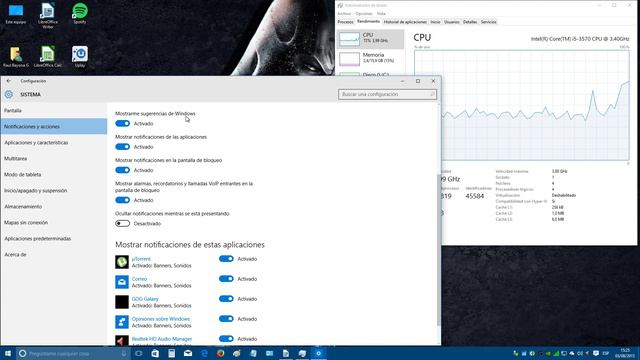Image resolution: width=640 pixels, height=360 pixels.
Task: Open Uplay desktop shortcut
Action: 80,57
